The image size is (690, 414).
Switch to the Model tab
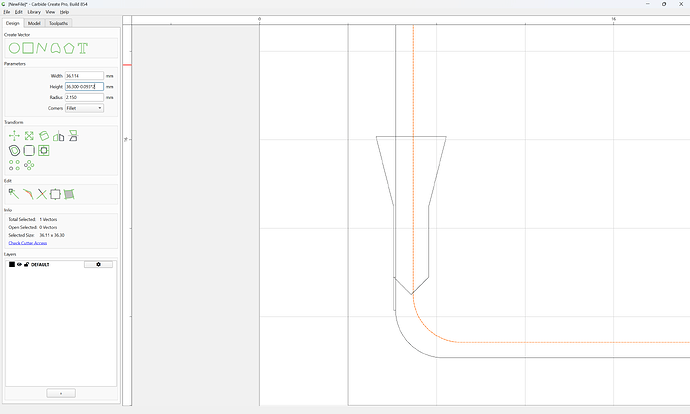34,23
